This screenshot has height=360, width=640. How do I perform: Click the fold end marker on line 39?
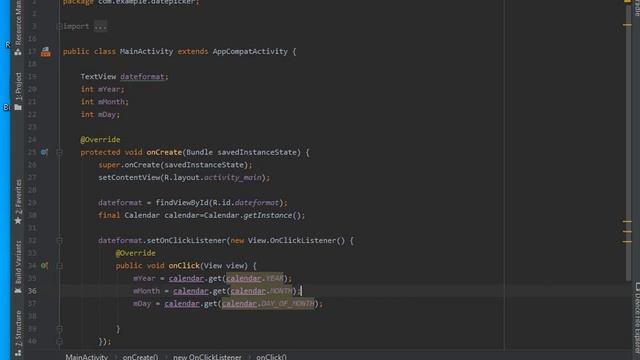click(59, 329)
